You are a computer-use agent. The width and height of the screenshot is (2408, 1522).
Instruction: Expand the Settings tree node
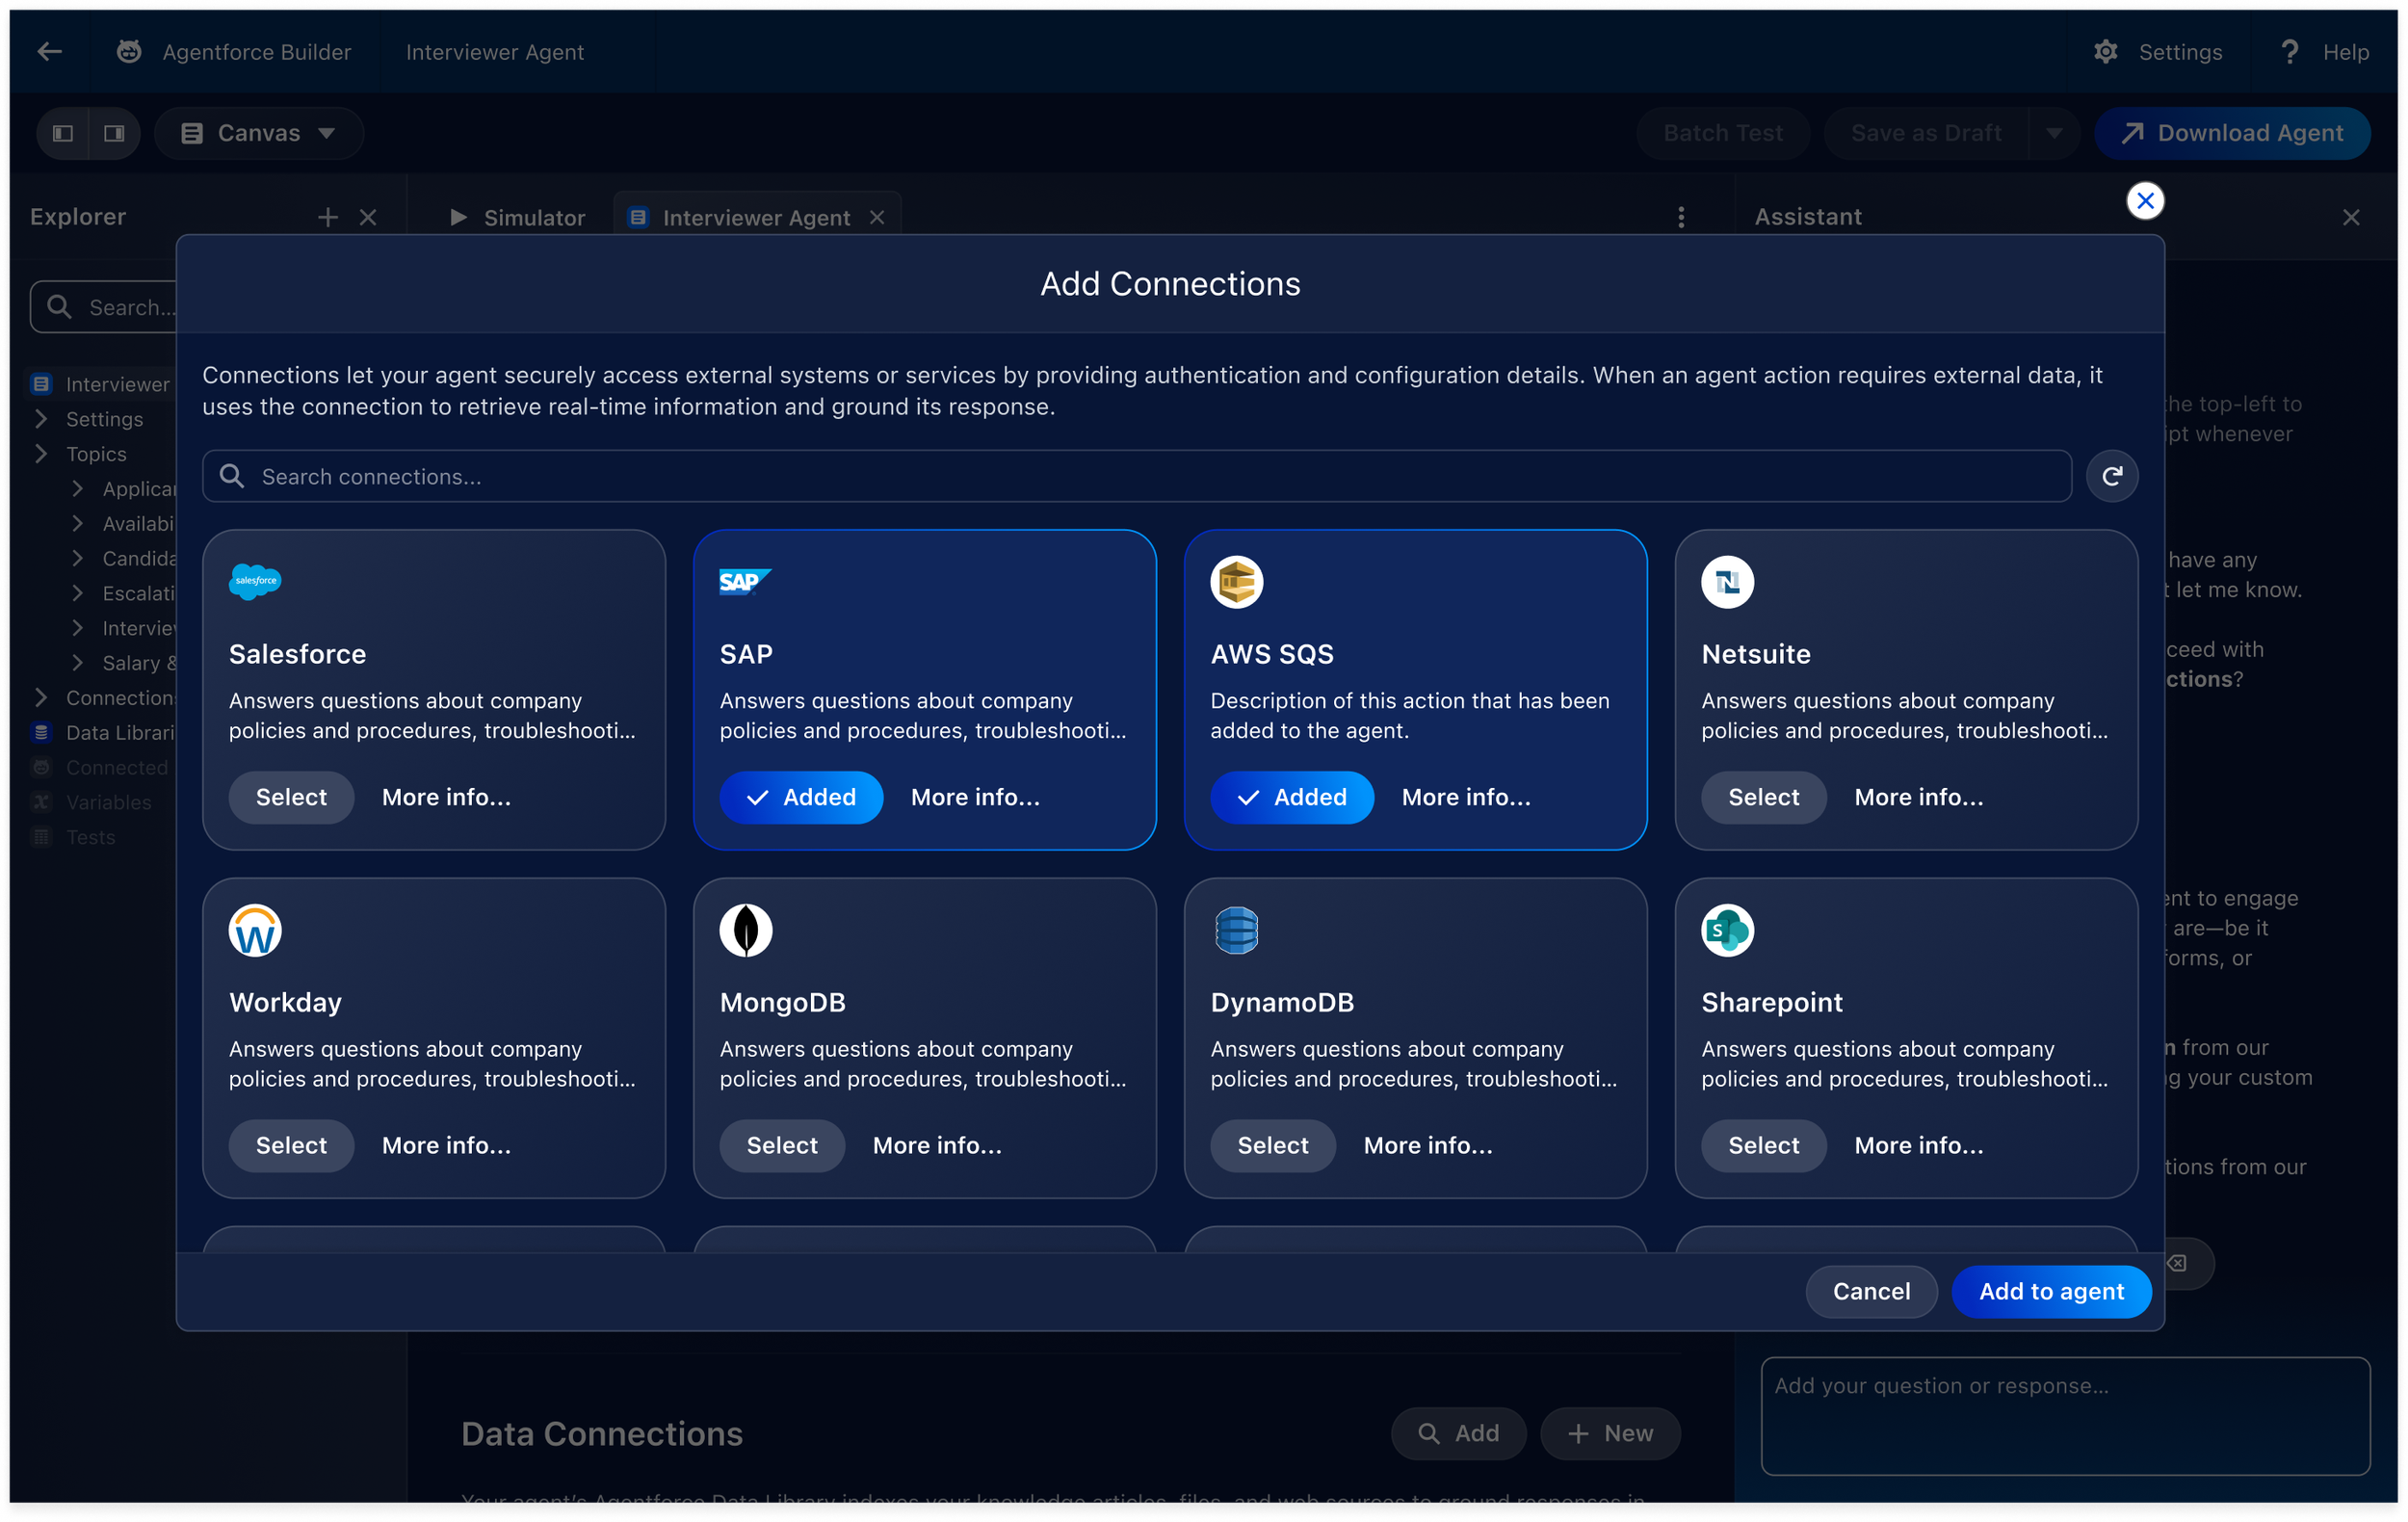point(41,419)
